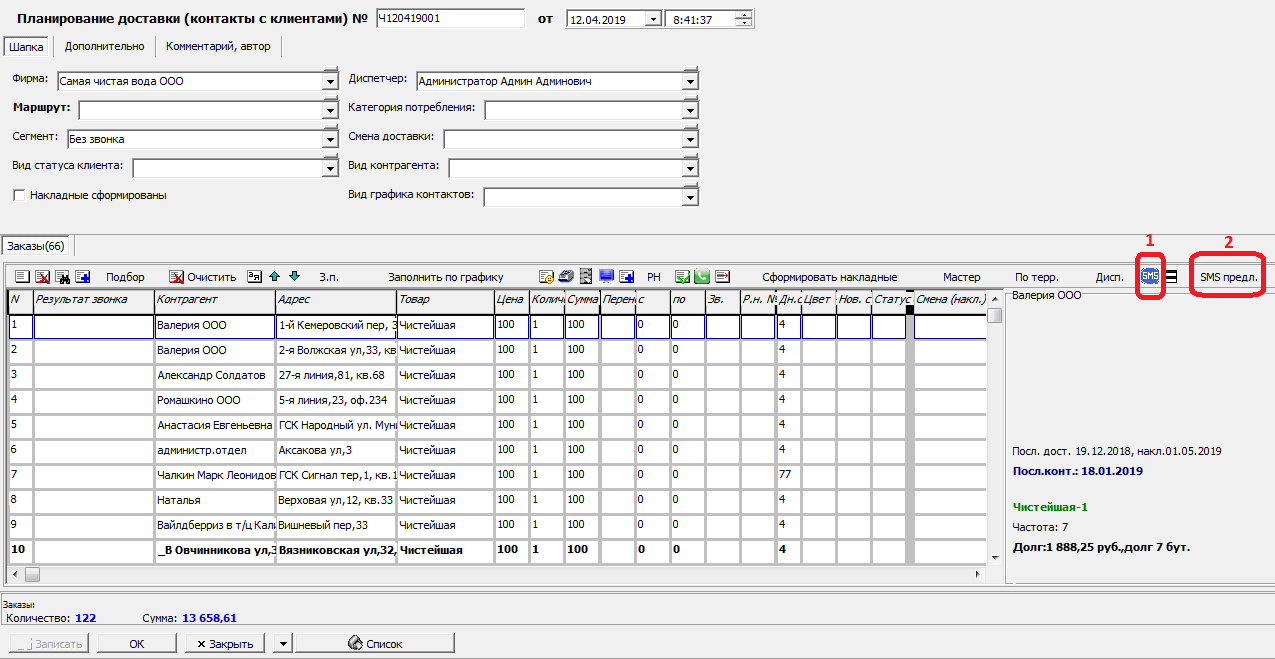Screen dimensions: 1275x659
Task: Click the document number input field
Action: [x=449, y=19]
